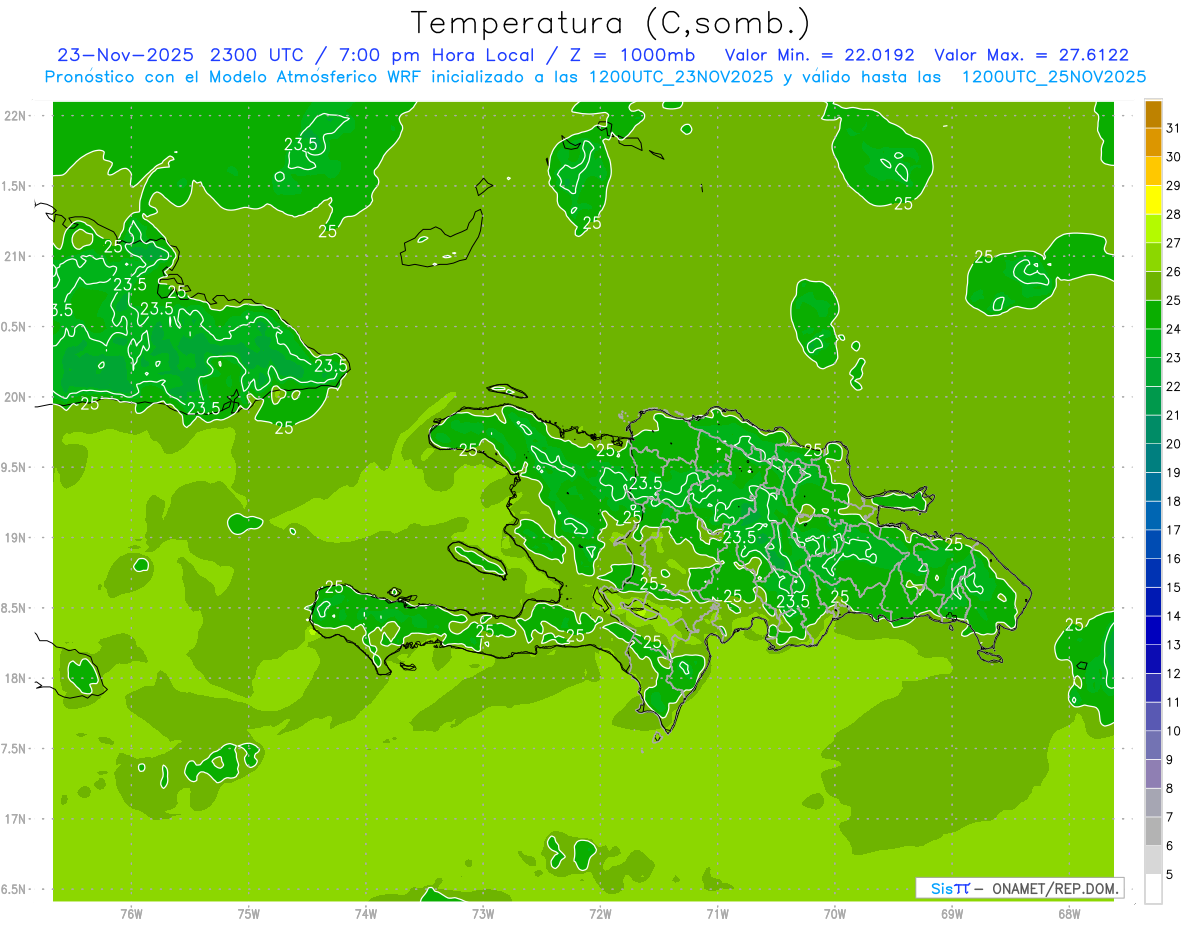Click the color scale label 27

tap(1174, 243)
